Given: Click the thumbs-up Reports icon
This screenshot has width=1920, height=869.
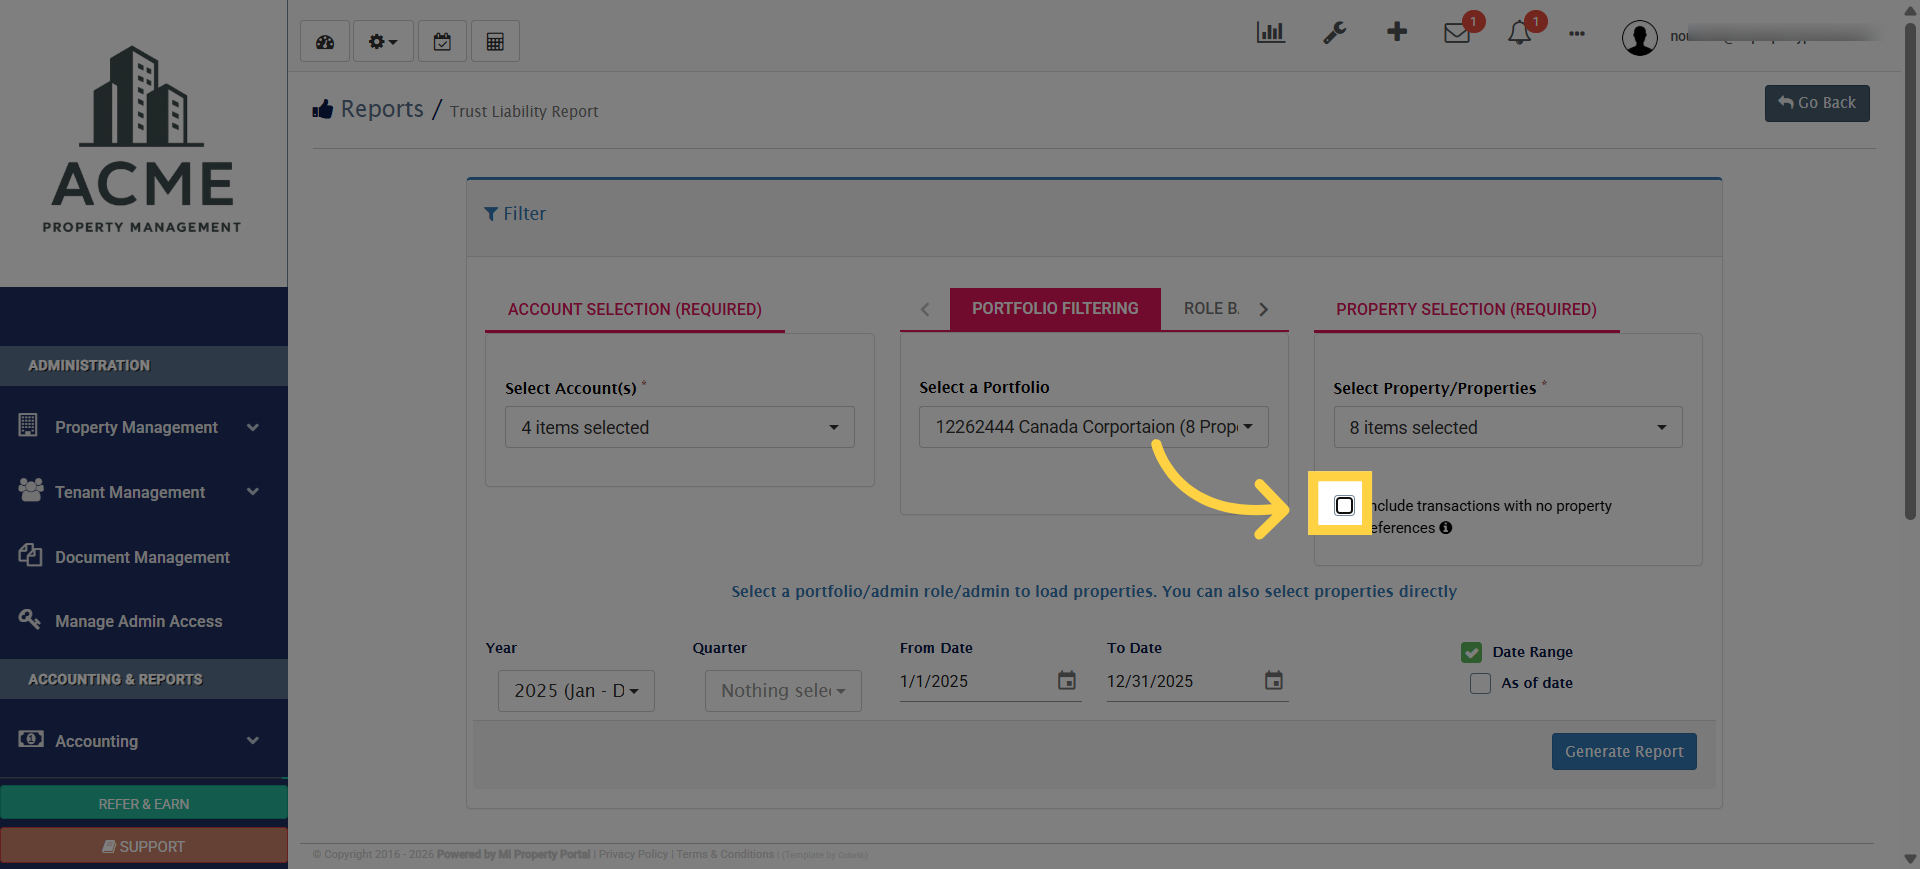Looking at the screenshot, I should [x=322, y=109].
